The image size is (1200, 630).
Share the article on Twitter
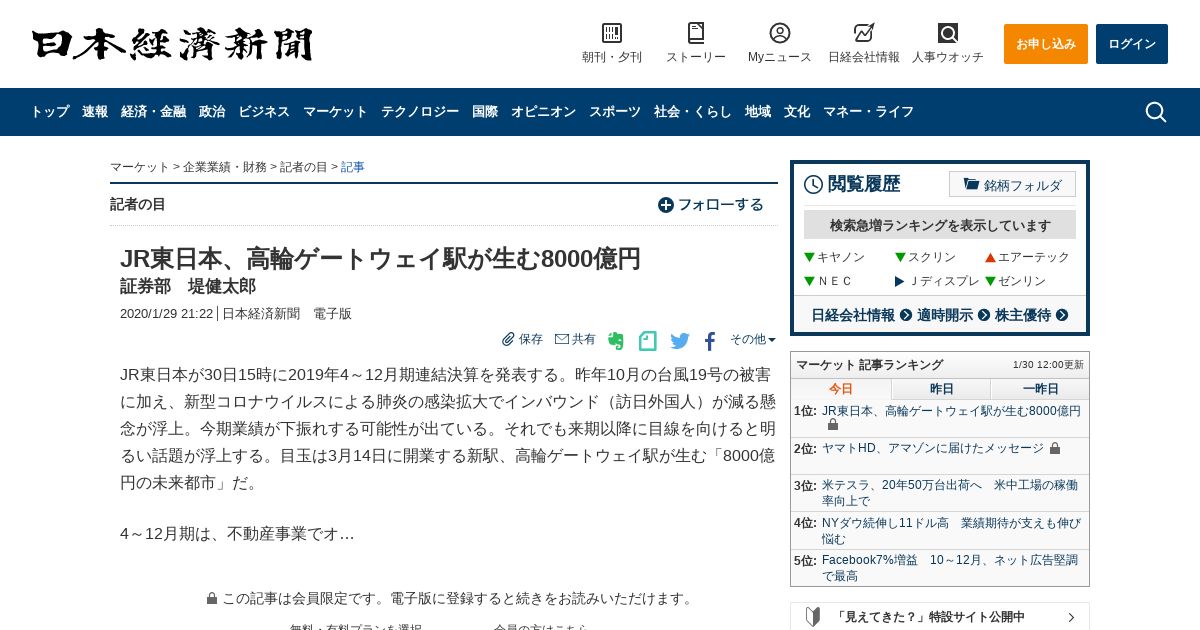click(x=680, y=341)
